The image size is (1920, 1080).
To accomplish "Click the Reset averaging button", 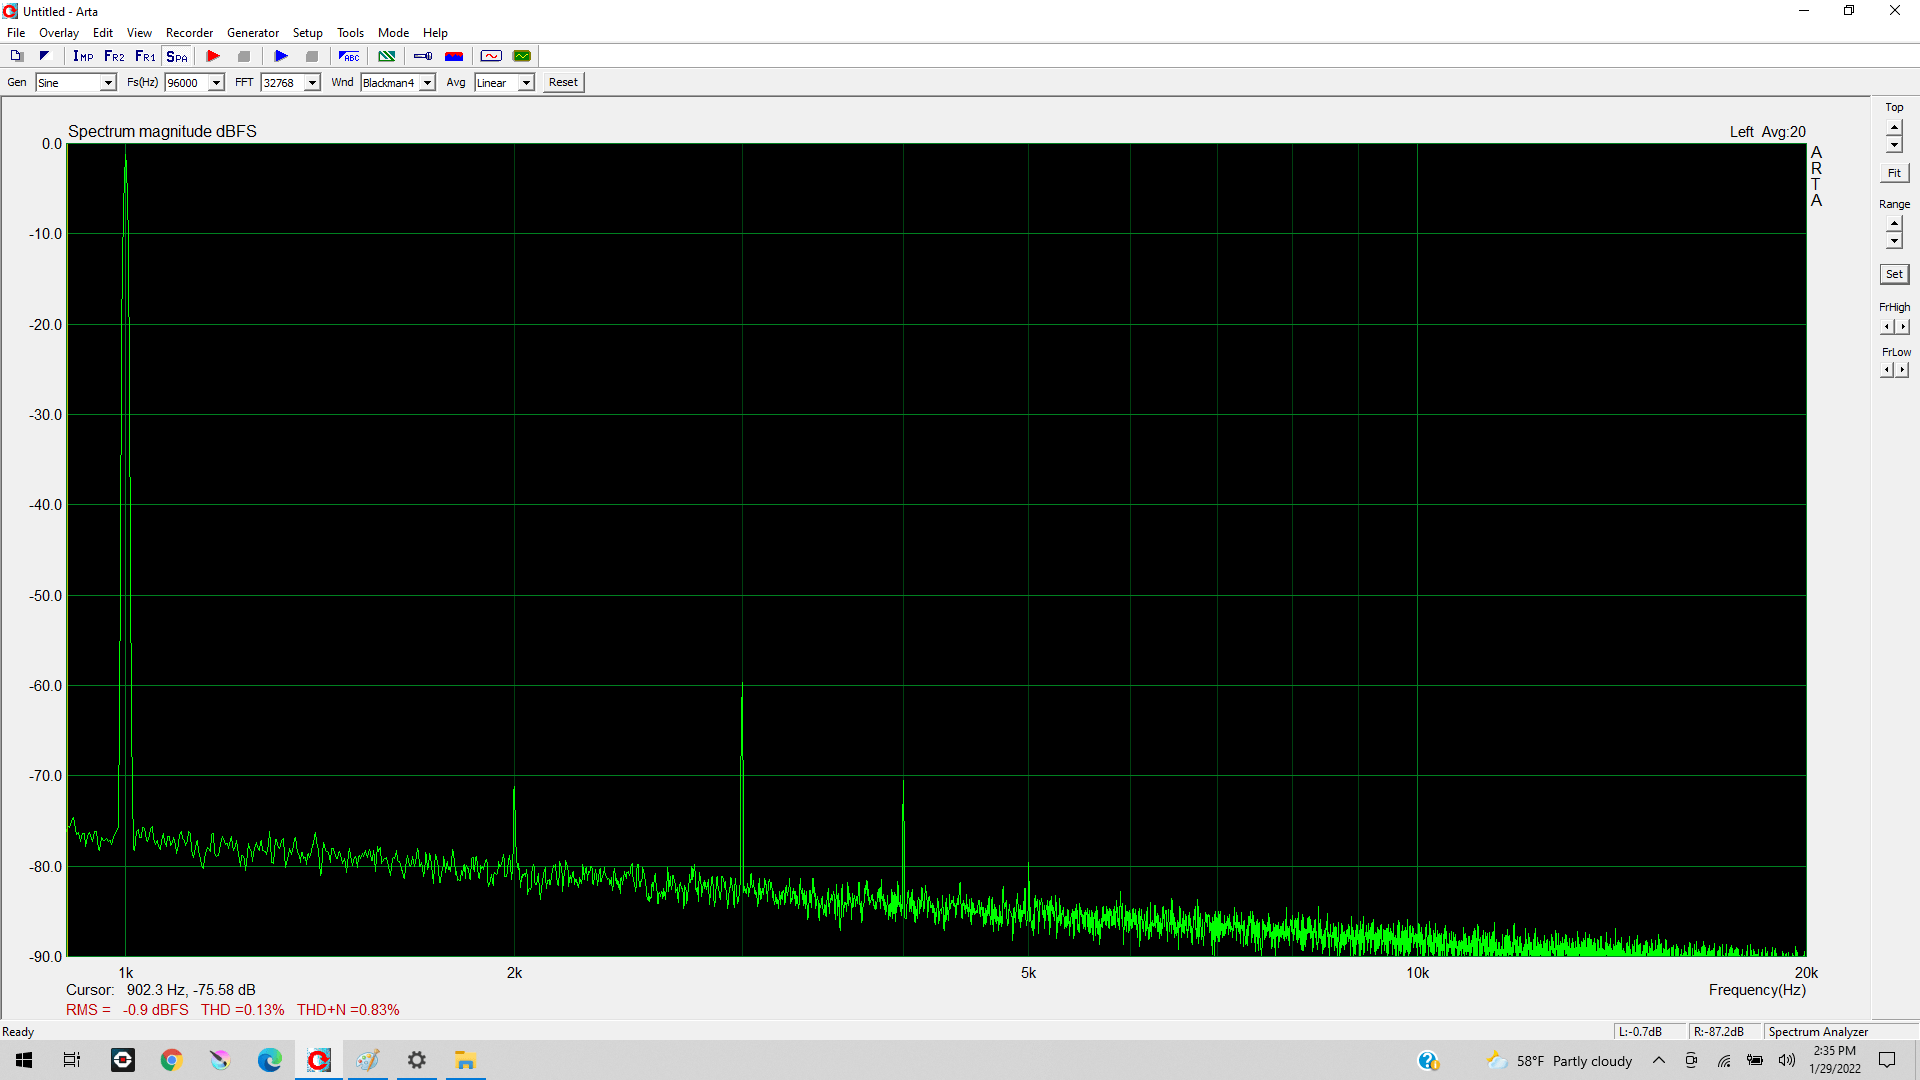I will [x=563, y=83].
